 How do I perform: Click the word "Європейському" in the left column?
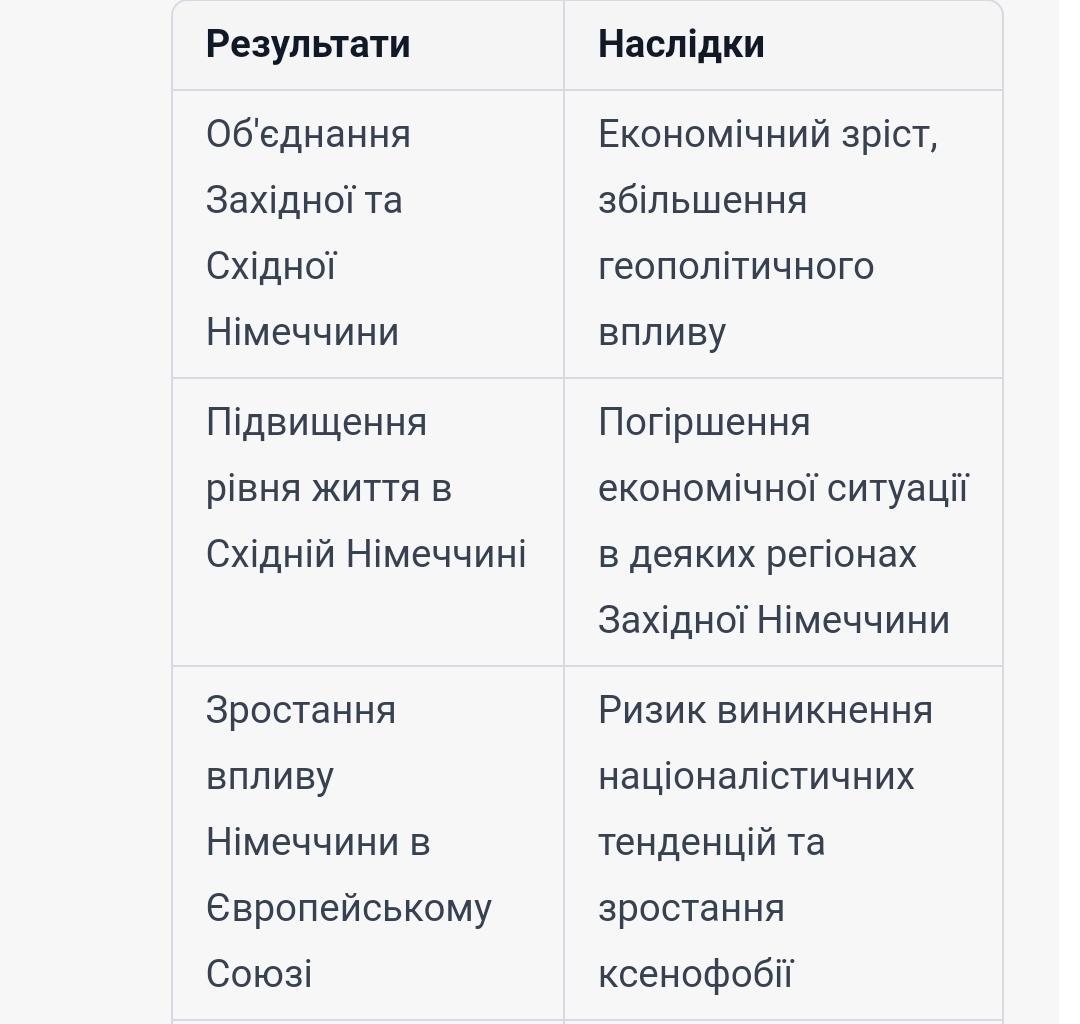click(349, 909)
